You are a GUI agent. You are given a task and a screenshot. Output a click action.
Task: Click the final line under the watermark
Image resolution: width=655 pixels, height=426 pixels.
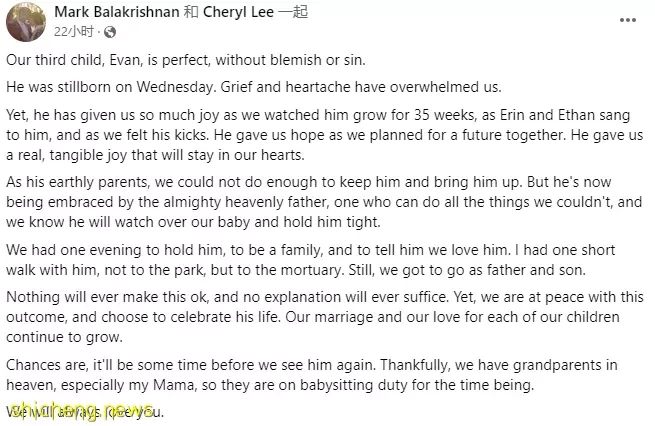pos(85,412)
